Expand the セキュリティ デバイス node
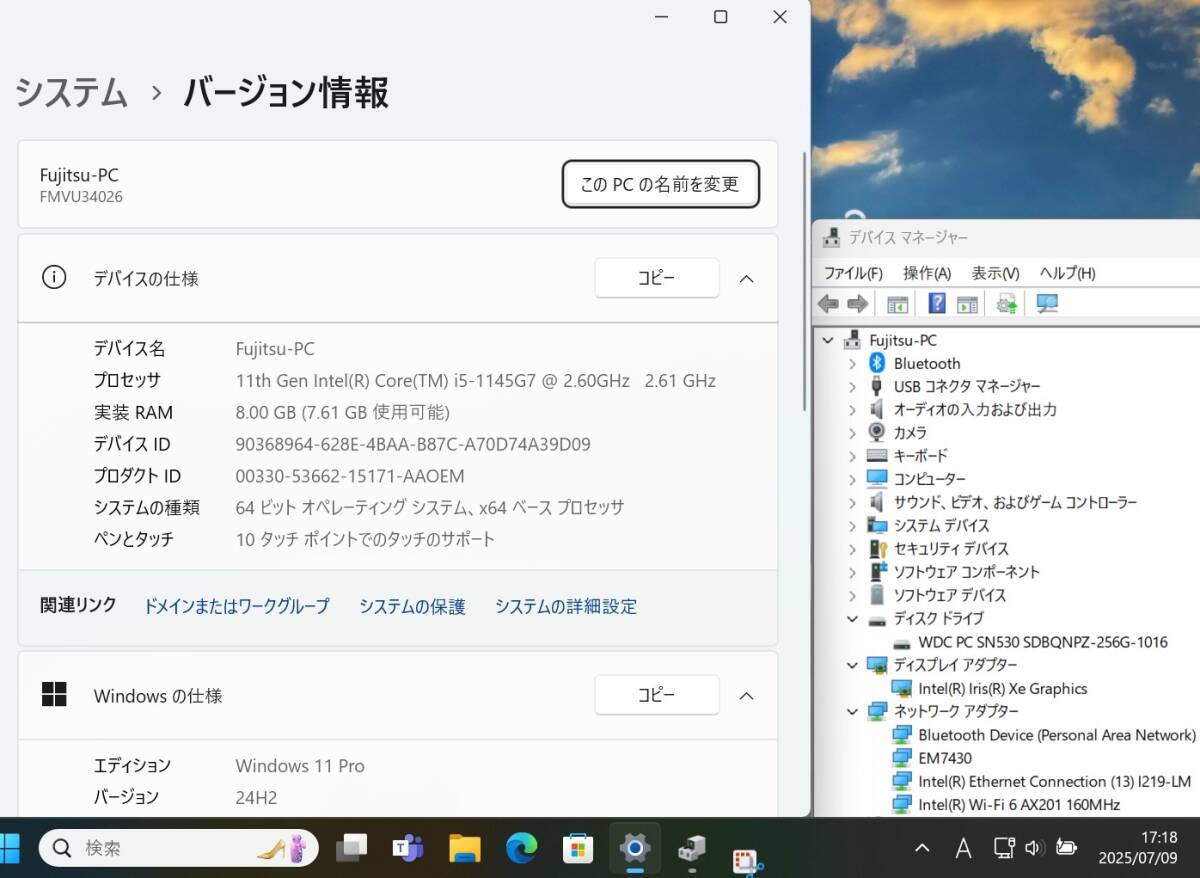 tap(852, 548)
